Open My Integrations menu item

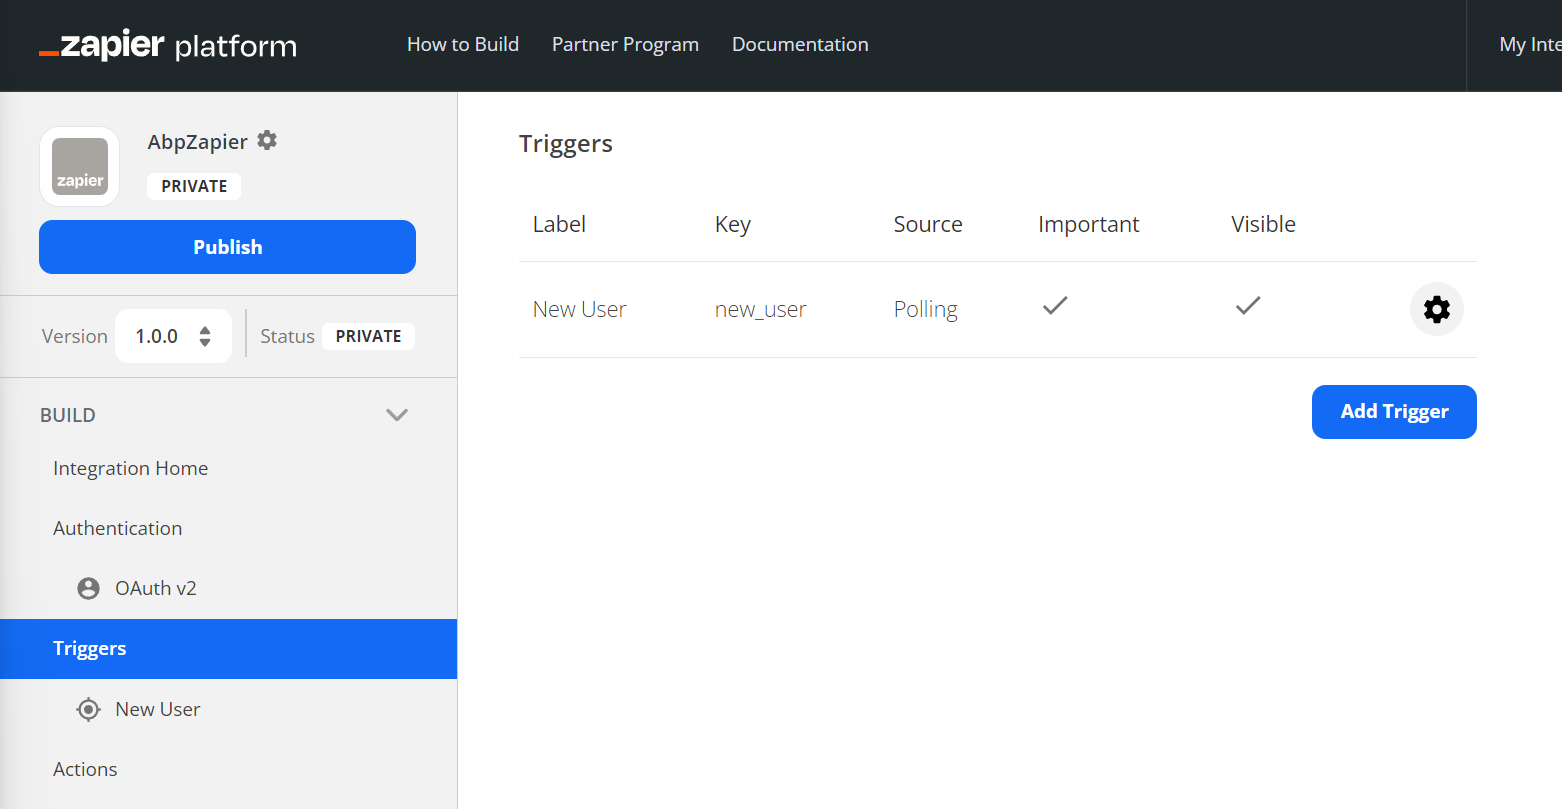pyautogui.click(x=1530, y=44)
